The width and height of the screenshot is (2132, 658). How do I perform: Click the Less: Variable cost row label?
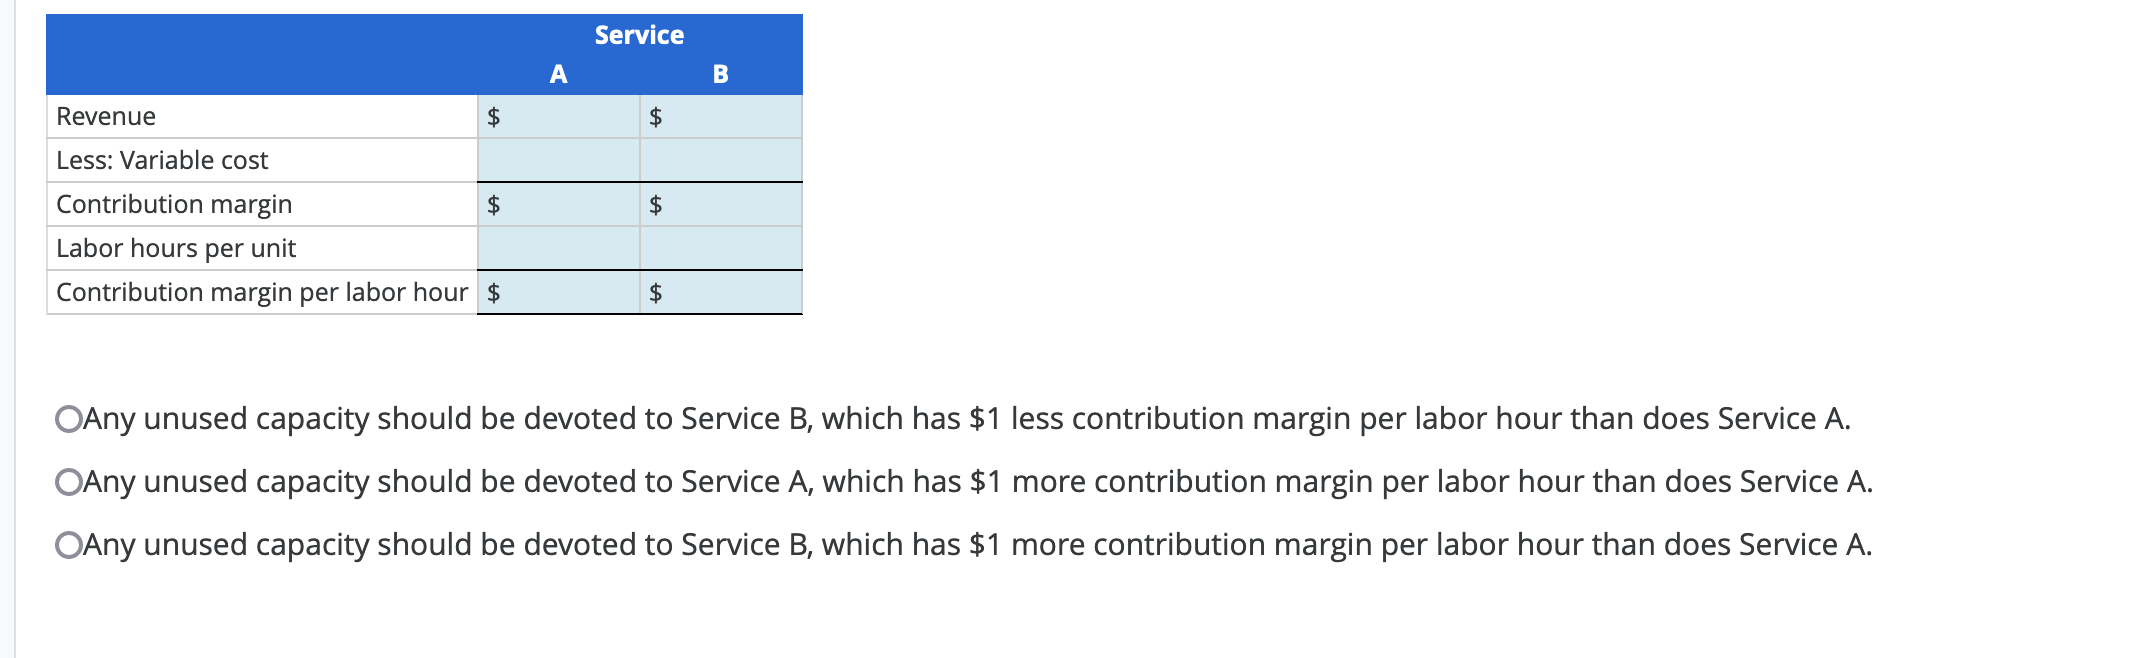point(162,160)
